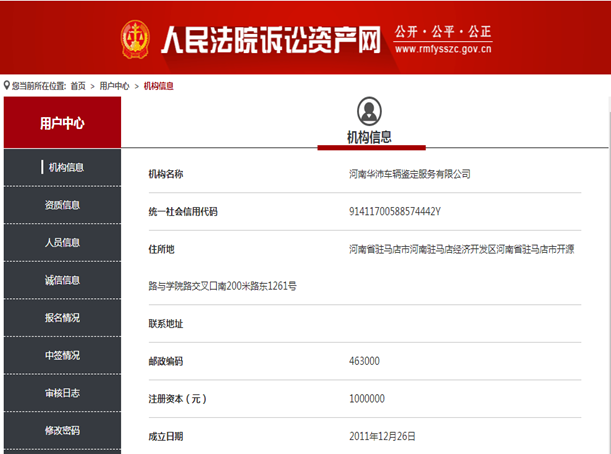Click the 公开·公平·公正 slogan text

[x=443, y=32]
